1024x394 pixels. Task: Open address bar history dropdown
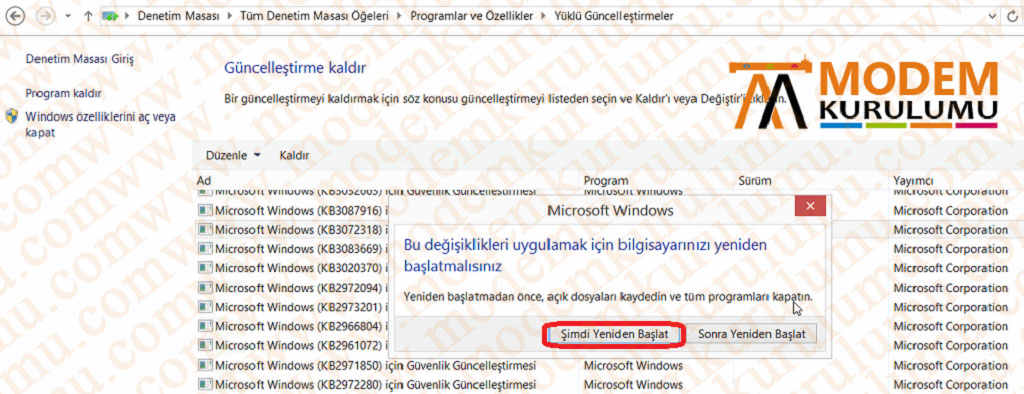(x=992, y=16)
